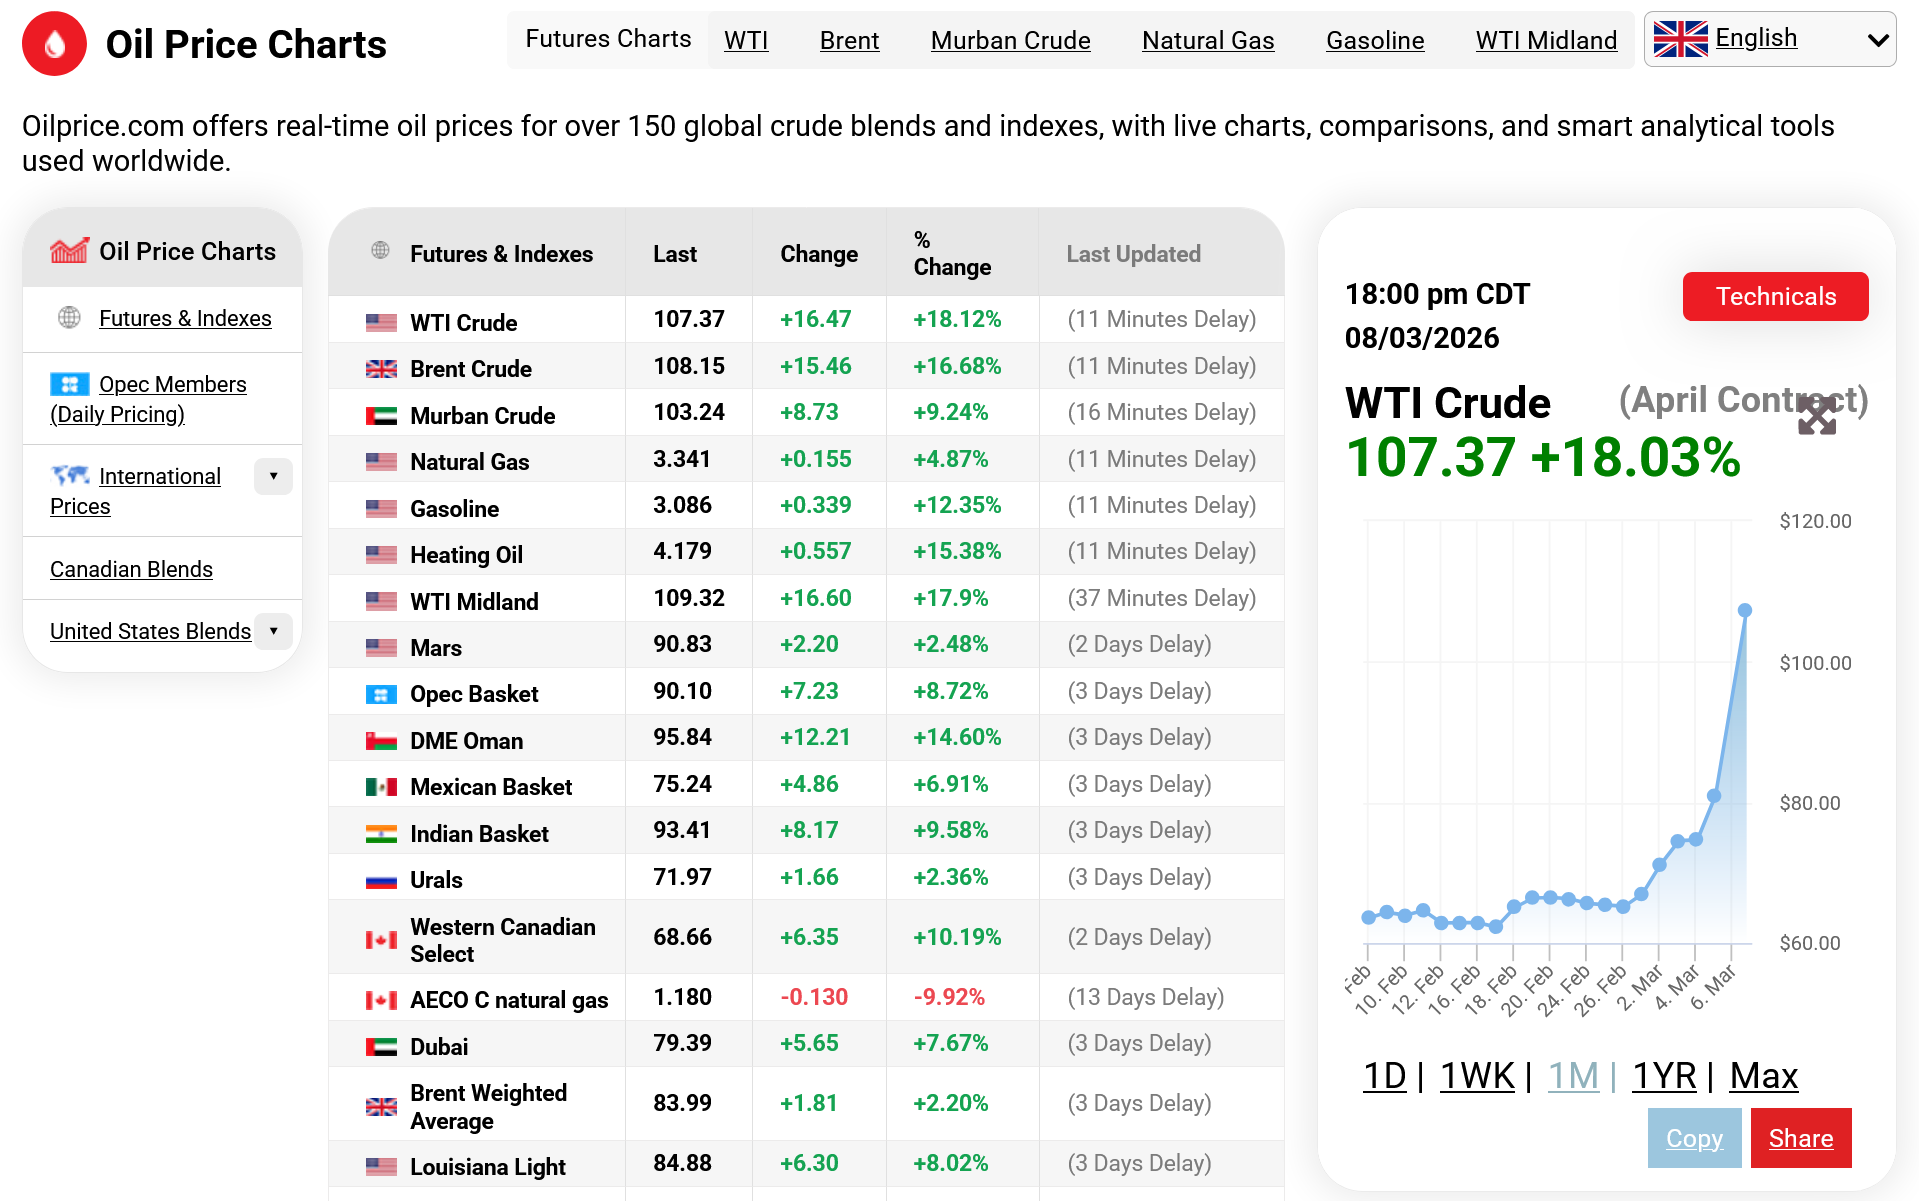This screenshot has width=1920, height=1201.
Task: Click the world map International Prices icon
Action: coord(70,475)
